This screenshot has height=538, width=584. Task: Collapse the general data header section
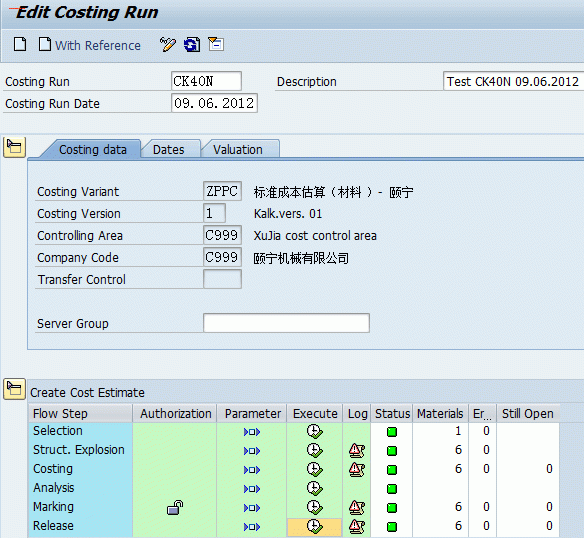pyautogui.click(x=14, y=147)
